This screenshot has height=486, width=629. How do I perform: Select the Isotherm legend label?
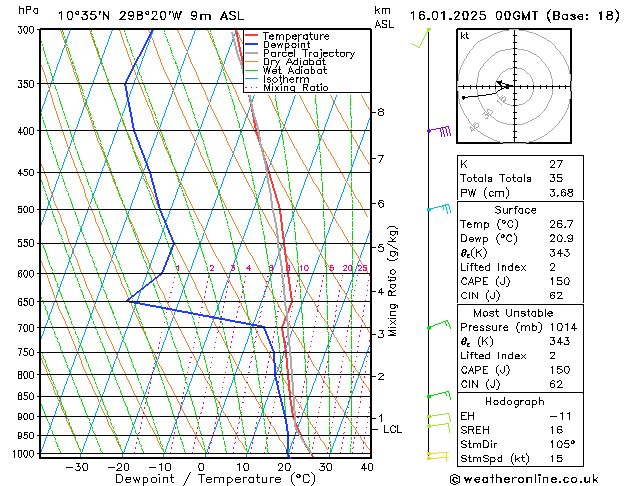tap(286, 79)
